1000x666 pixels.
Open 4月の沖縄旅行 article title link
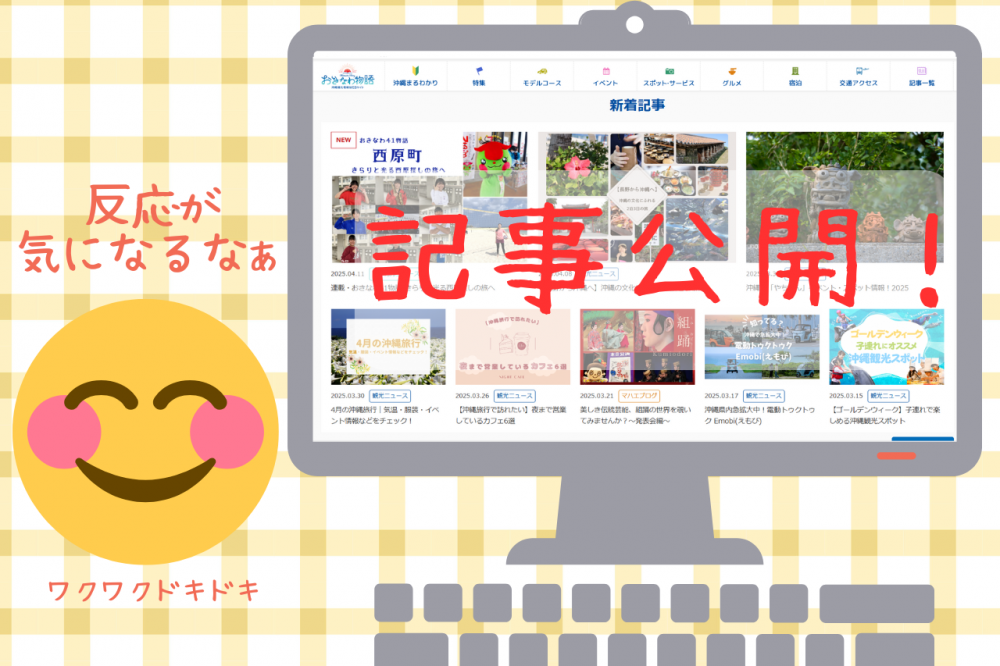pyautogui.click(x=388, y=415)
